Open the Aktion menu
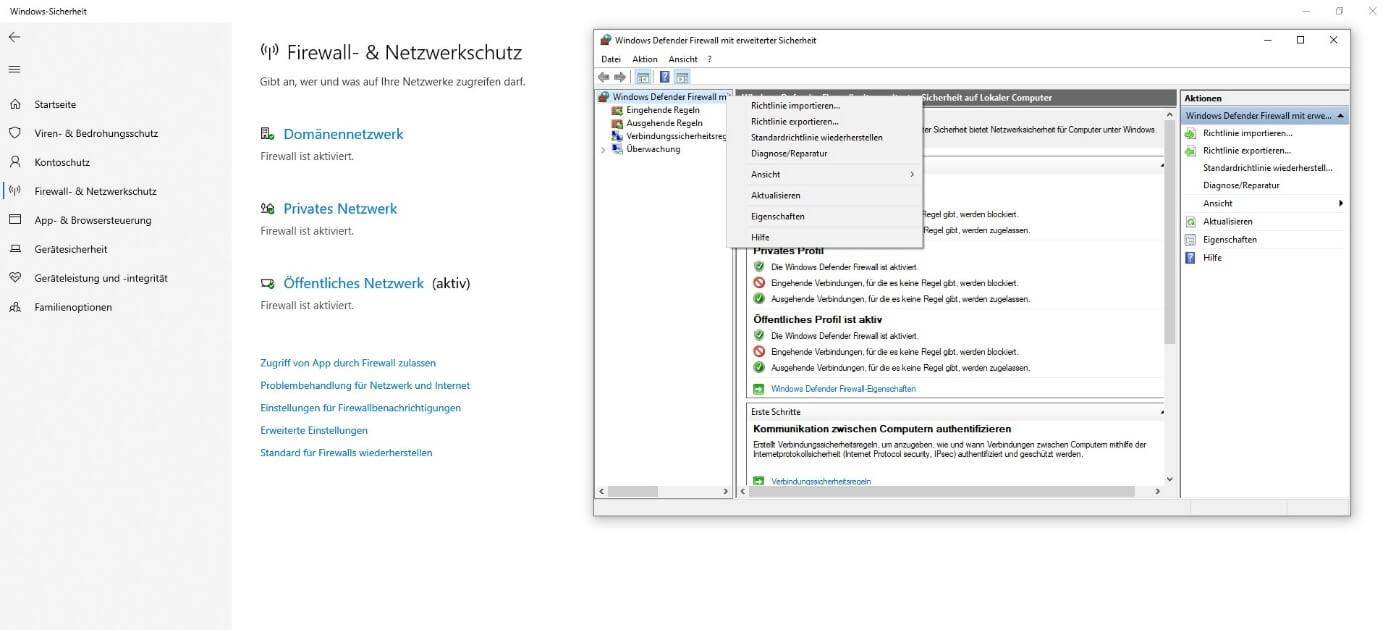 pos(645,59)
